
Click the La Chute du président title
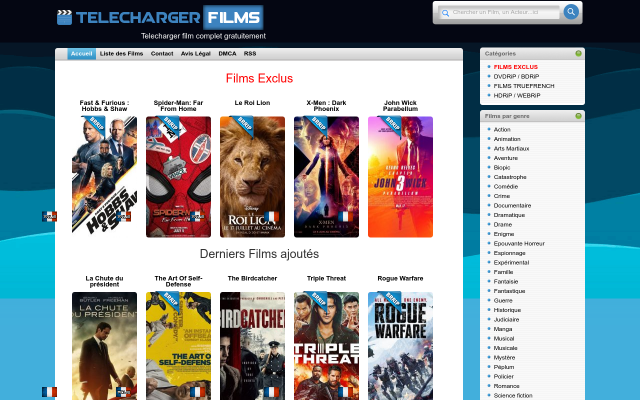104,281
